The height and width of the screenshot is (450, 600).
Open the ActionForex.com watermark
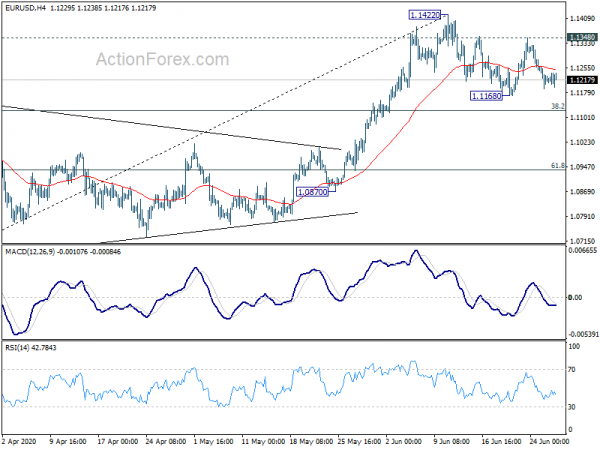pyautogui.click(x=162, y=59)
